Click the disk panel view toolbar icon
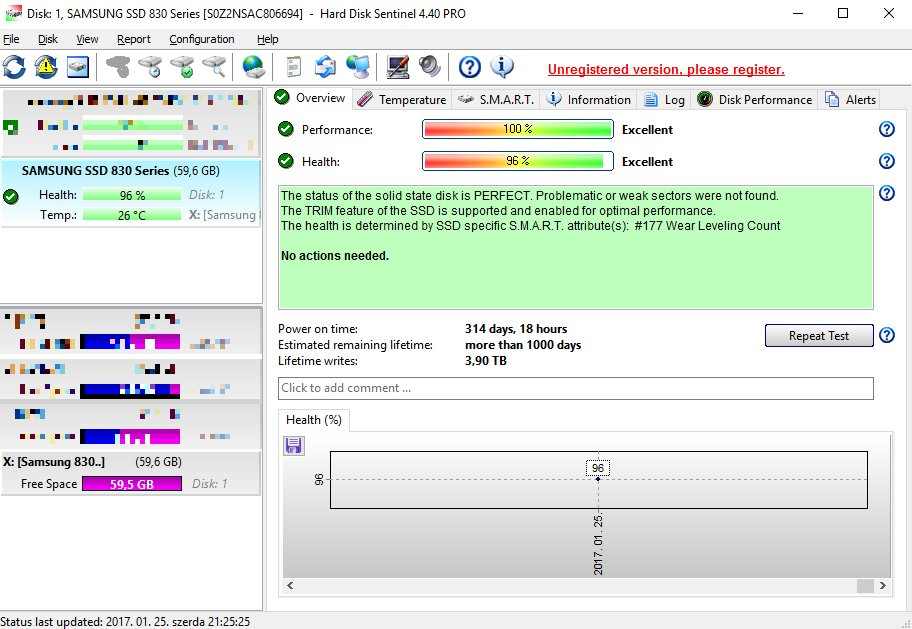Viewport: 912px width, 629px height. click(77, 67)
